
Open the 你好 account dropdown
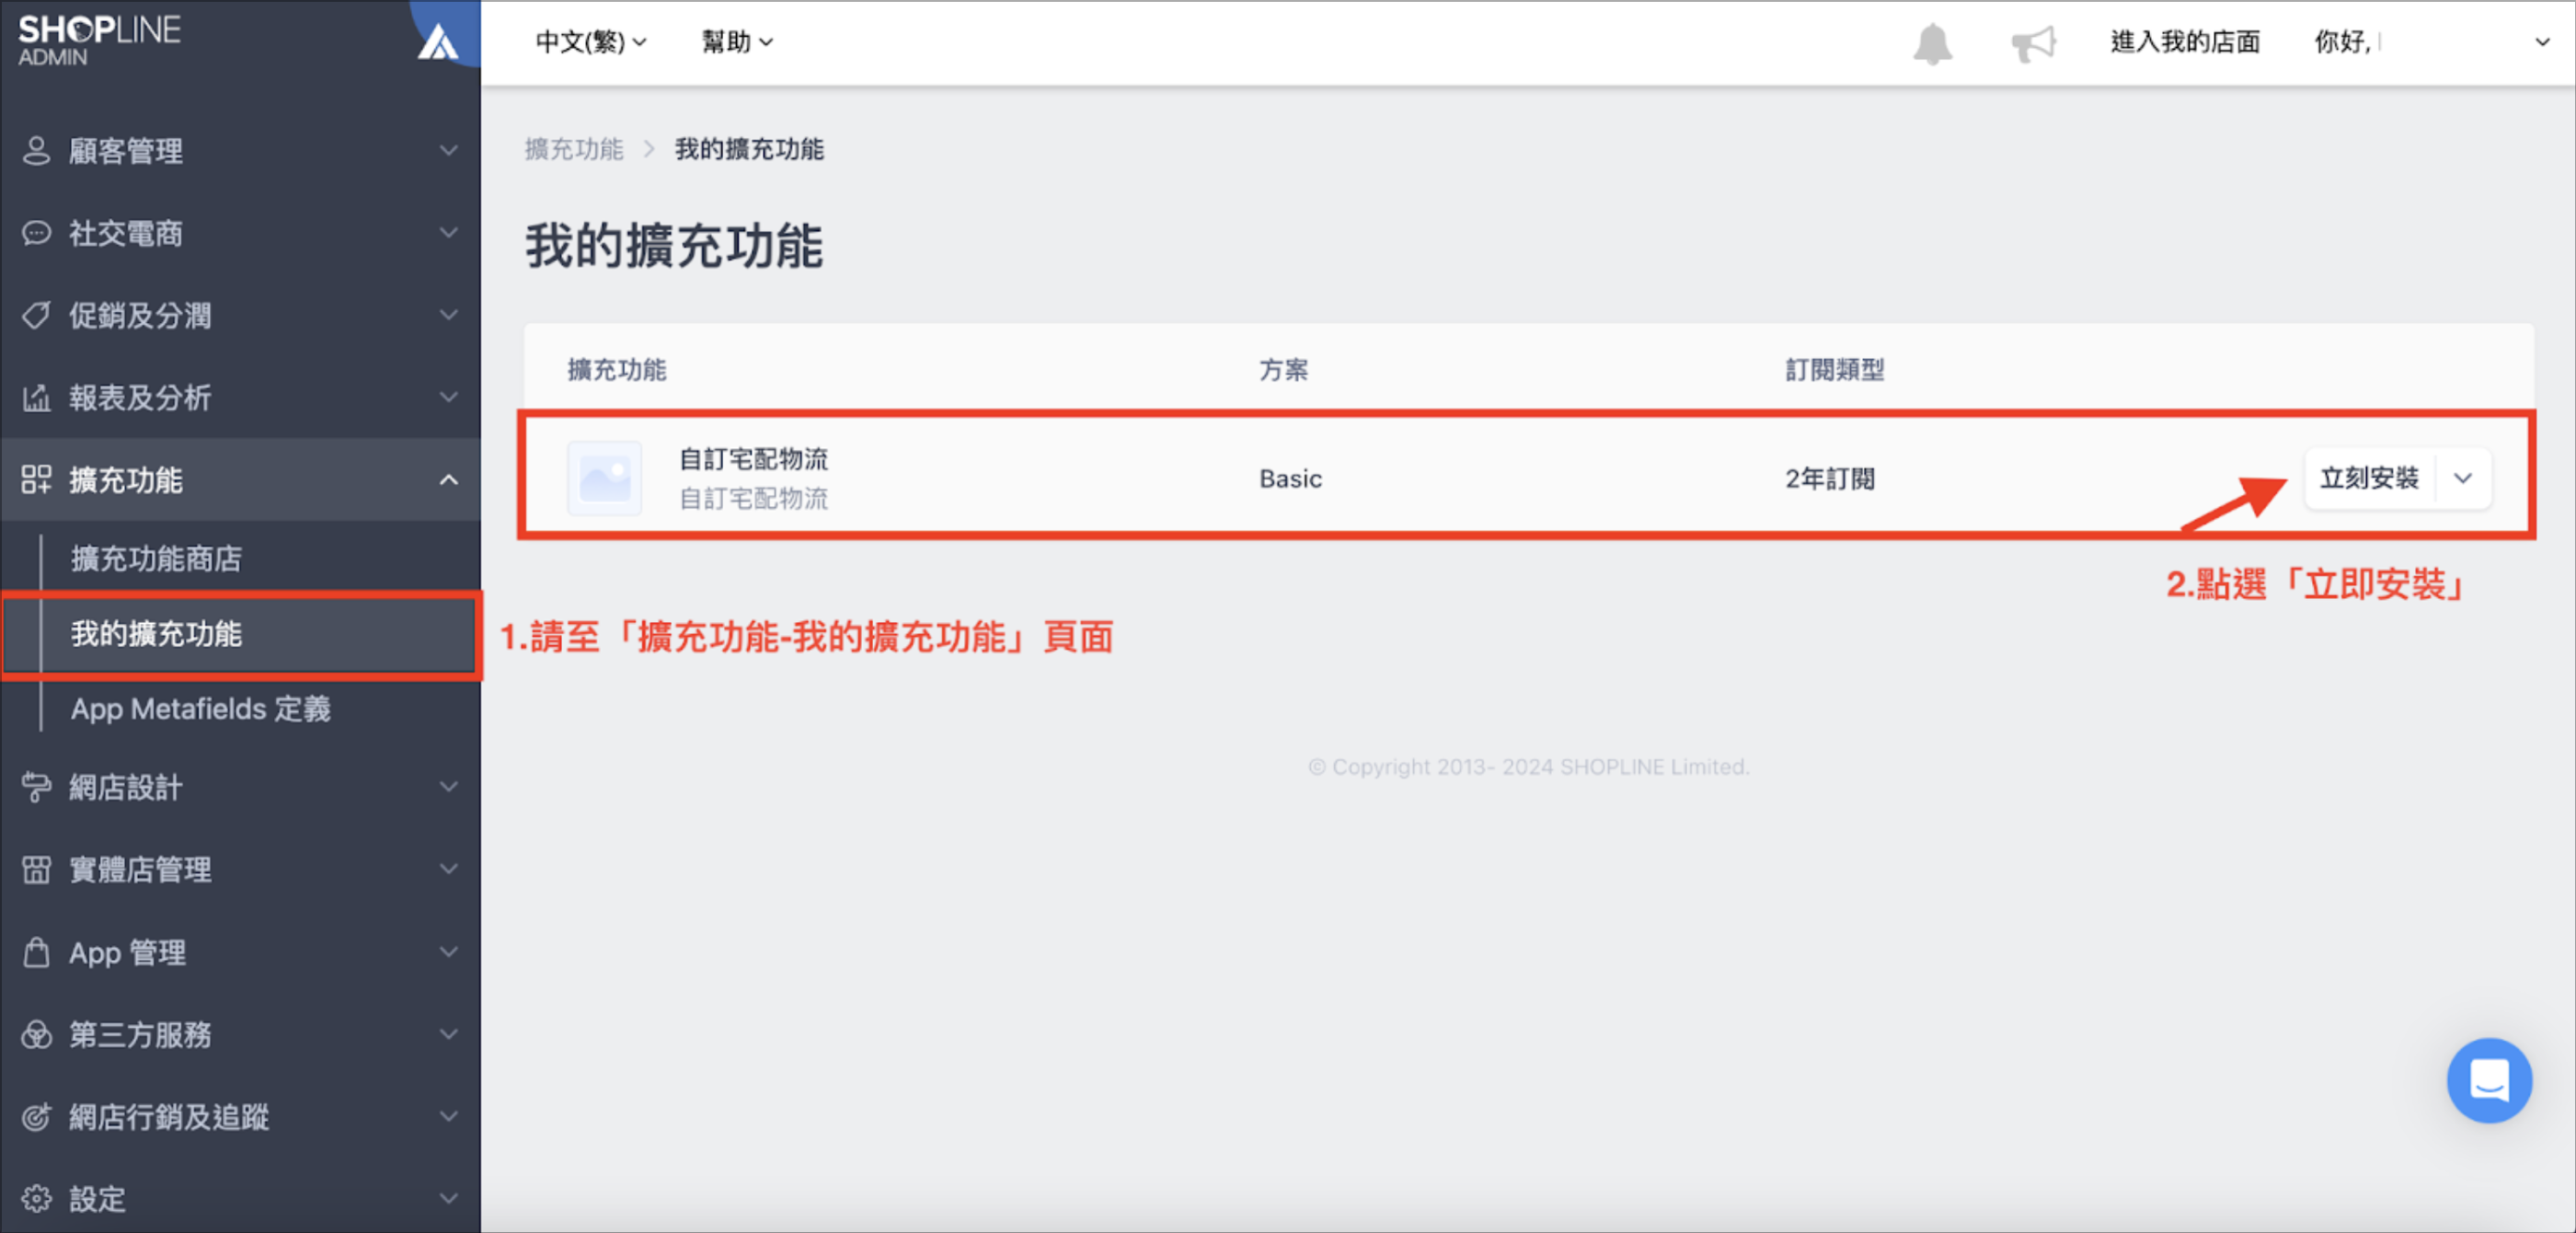pos(2431,42)
